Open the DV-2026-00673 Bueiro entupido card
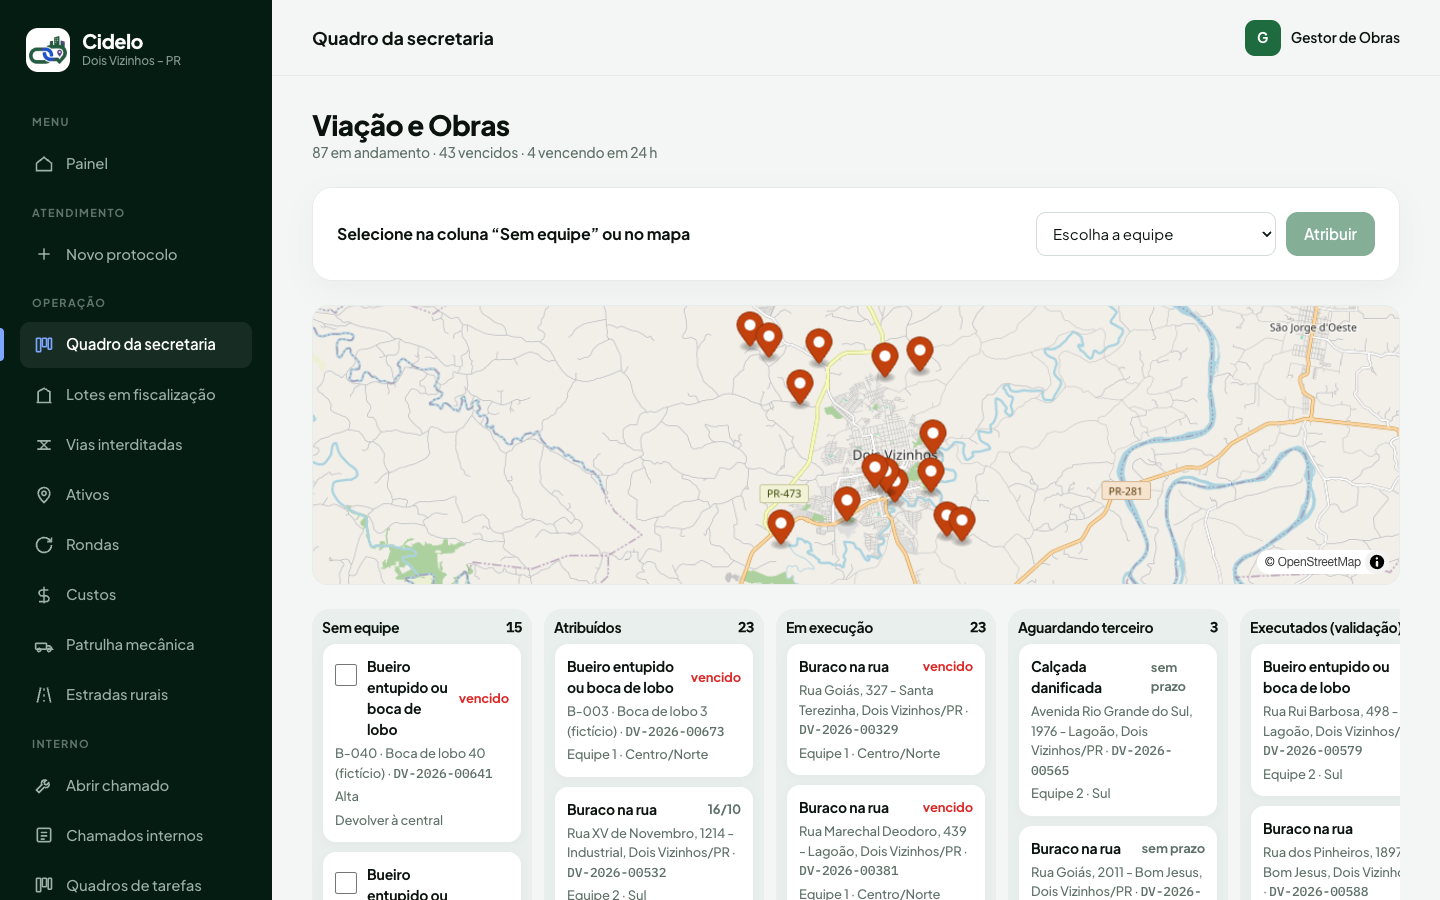 pos(654,710)
